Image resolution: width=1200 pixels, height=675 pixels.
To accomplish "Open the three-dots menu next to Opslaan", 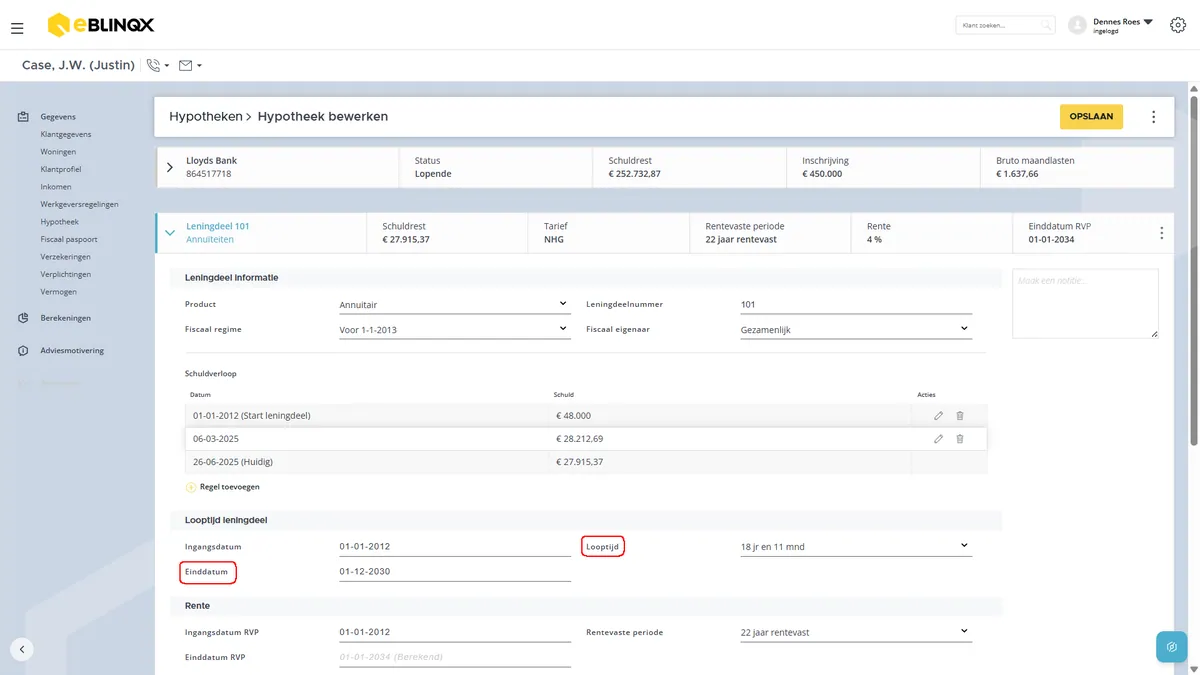I will point(1153,117).
